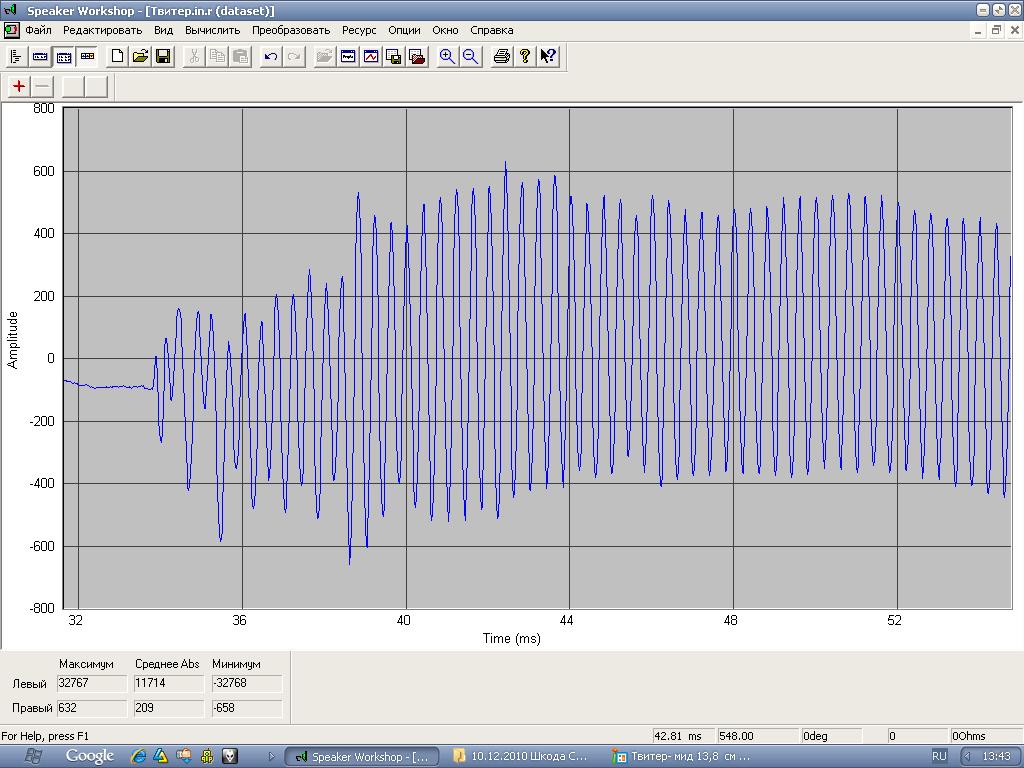This screenshot has width=1024, height=768.
Task: Click the Zoom Out magnifier icon
Action: (x=470, y=57)
